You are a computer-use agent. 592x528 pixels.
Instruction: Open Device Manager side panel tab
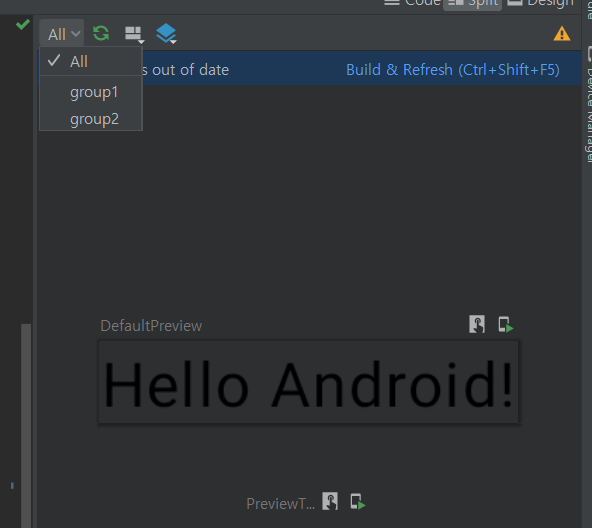click(x=588, y=105)
